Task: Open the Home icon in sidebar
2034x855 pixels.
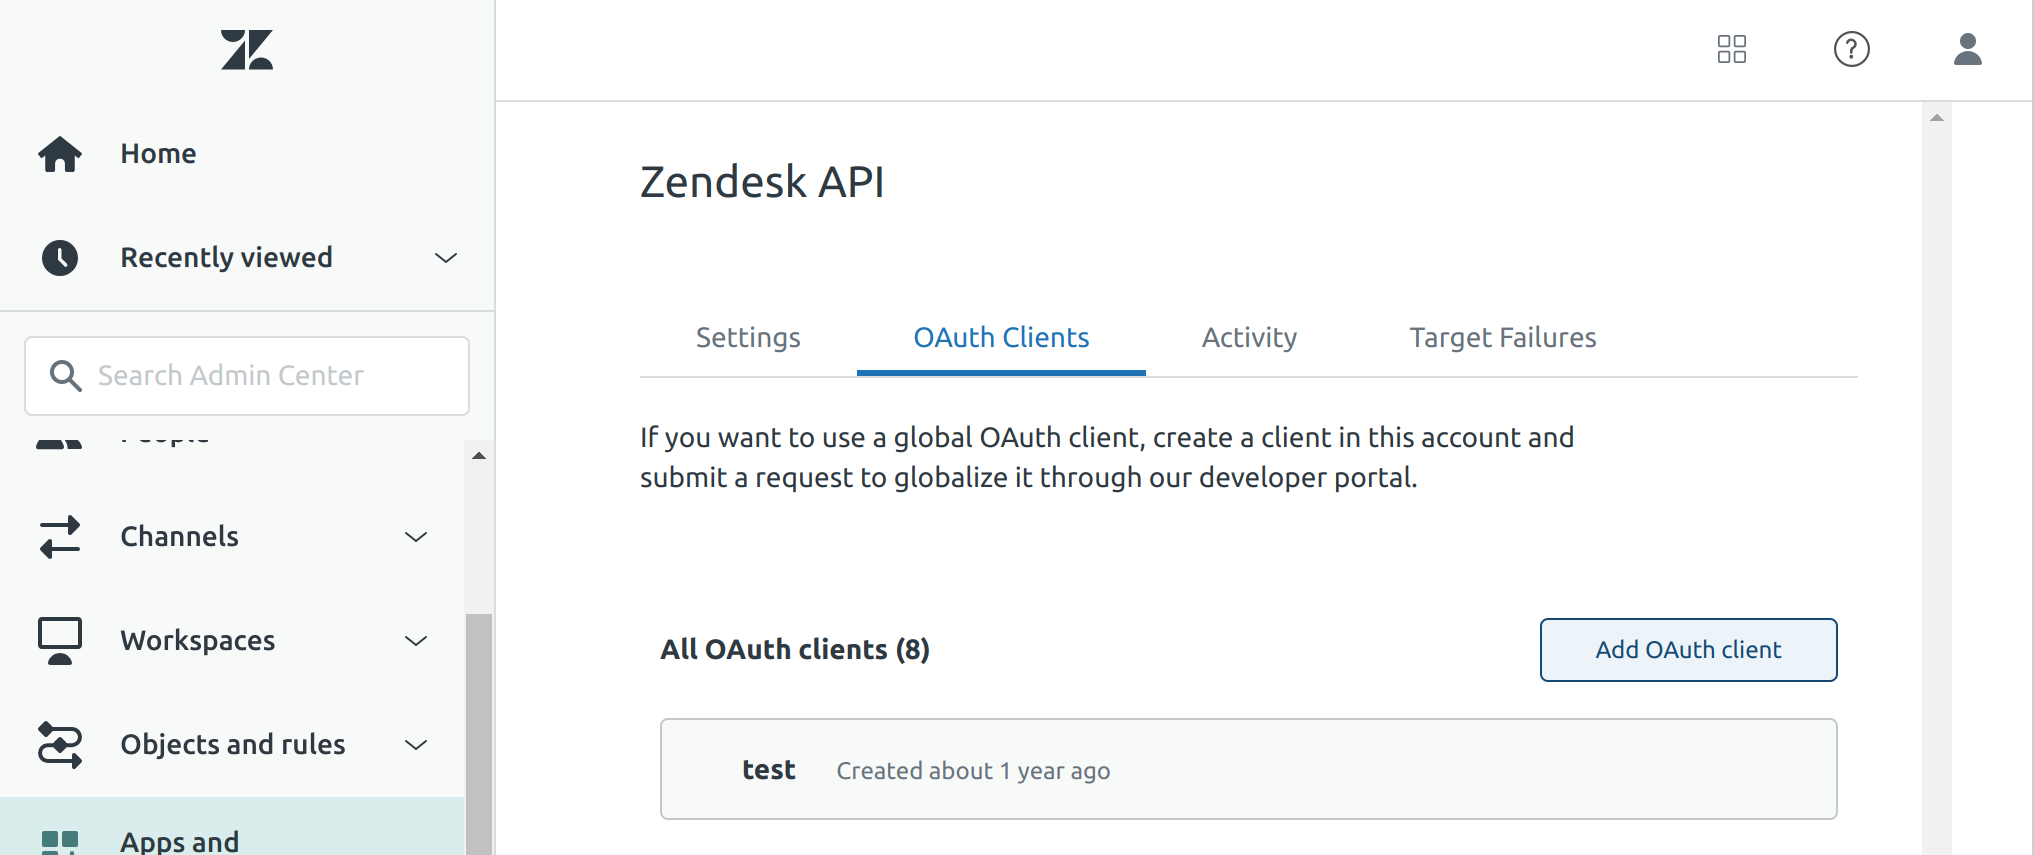Action: (60, 154)
